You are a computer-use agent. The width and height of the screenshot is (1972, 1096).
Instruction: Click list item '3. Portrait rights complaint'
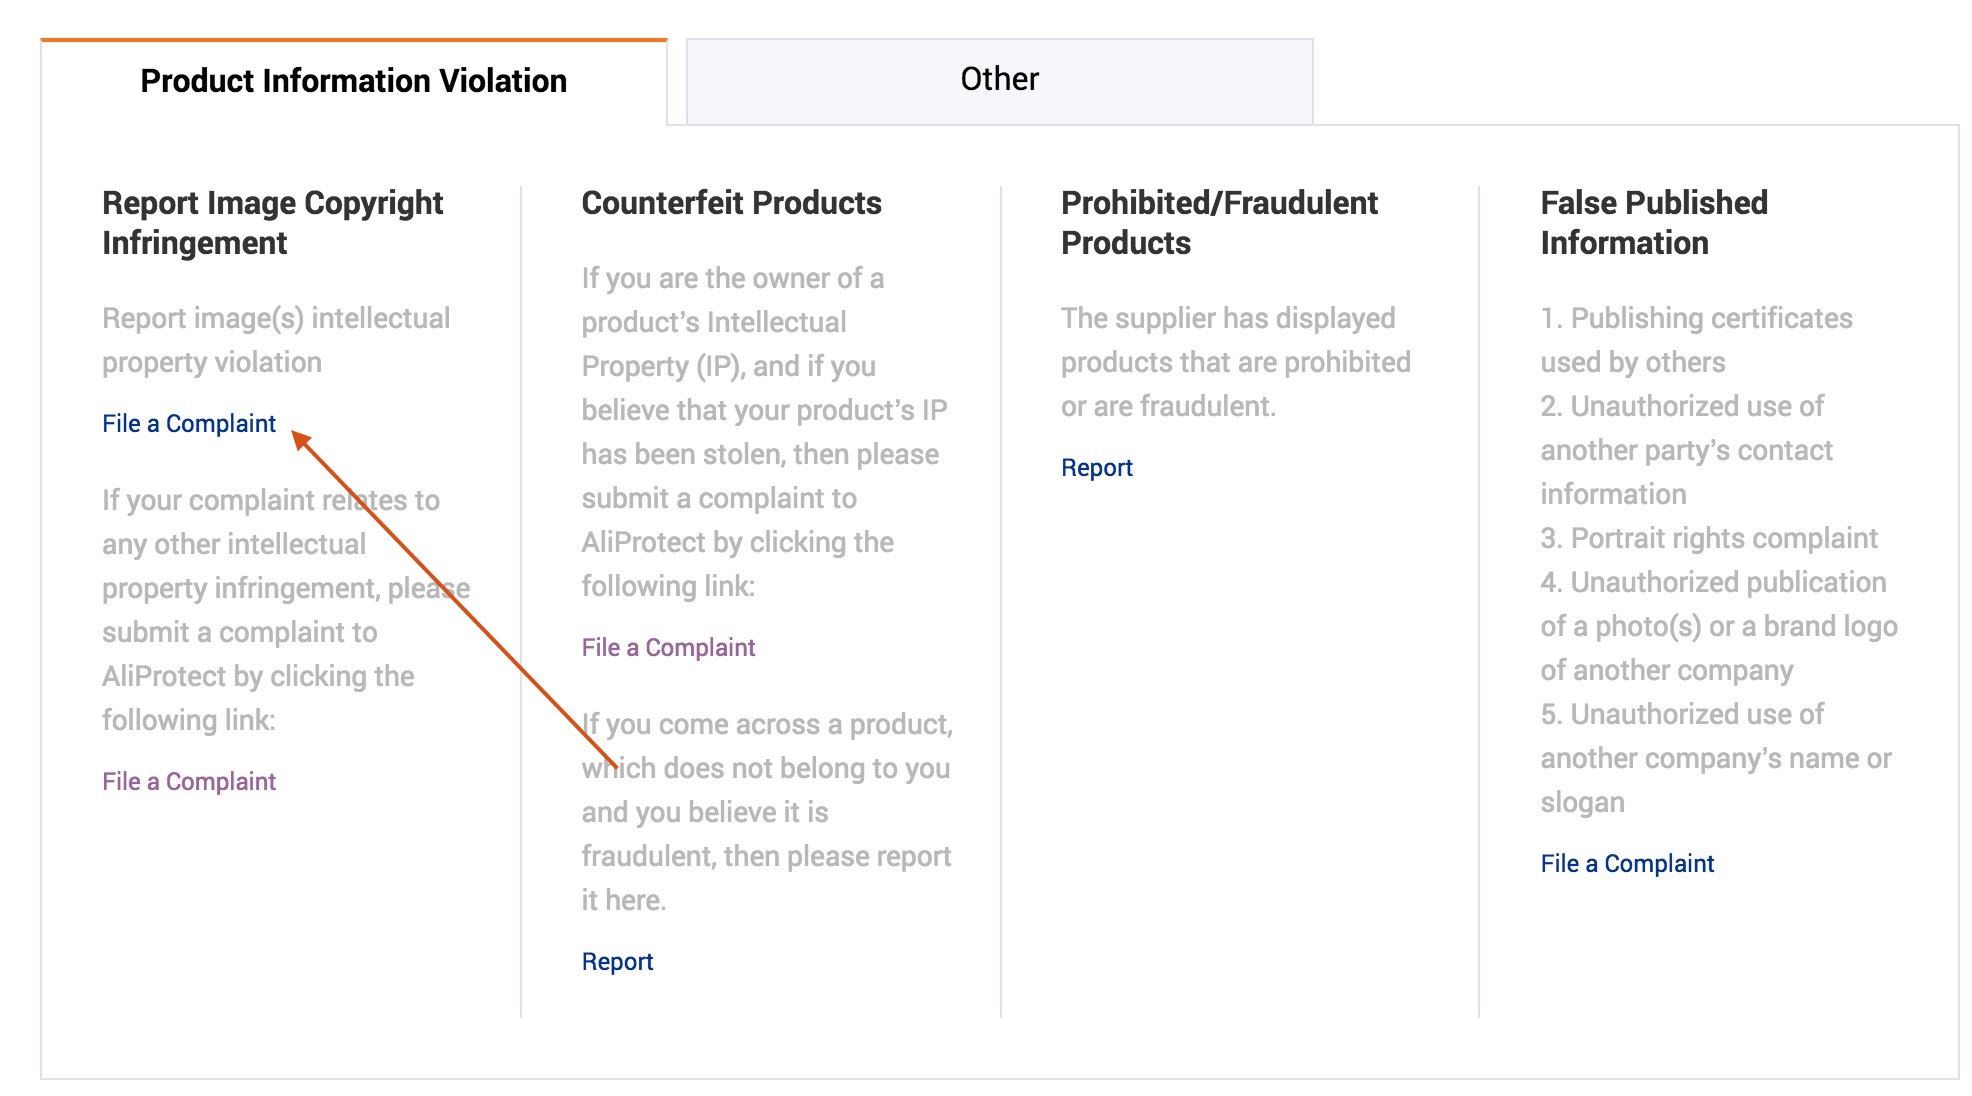[1708, 538]
